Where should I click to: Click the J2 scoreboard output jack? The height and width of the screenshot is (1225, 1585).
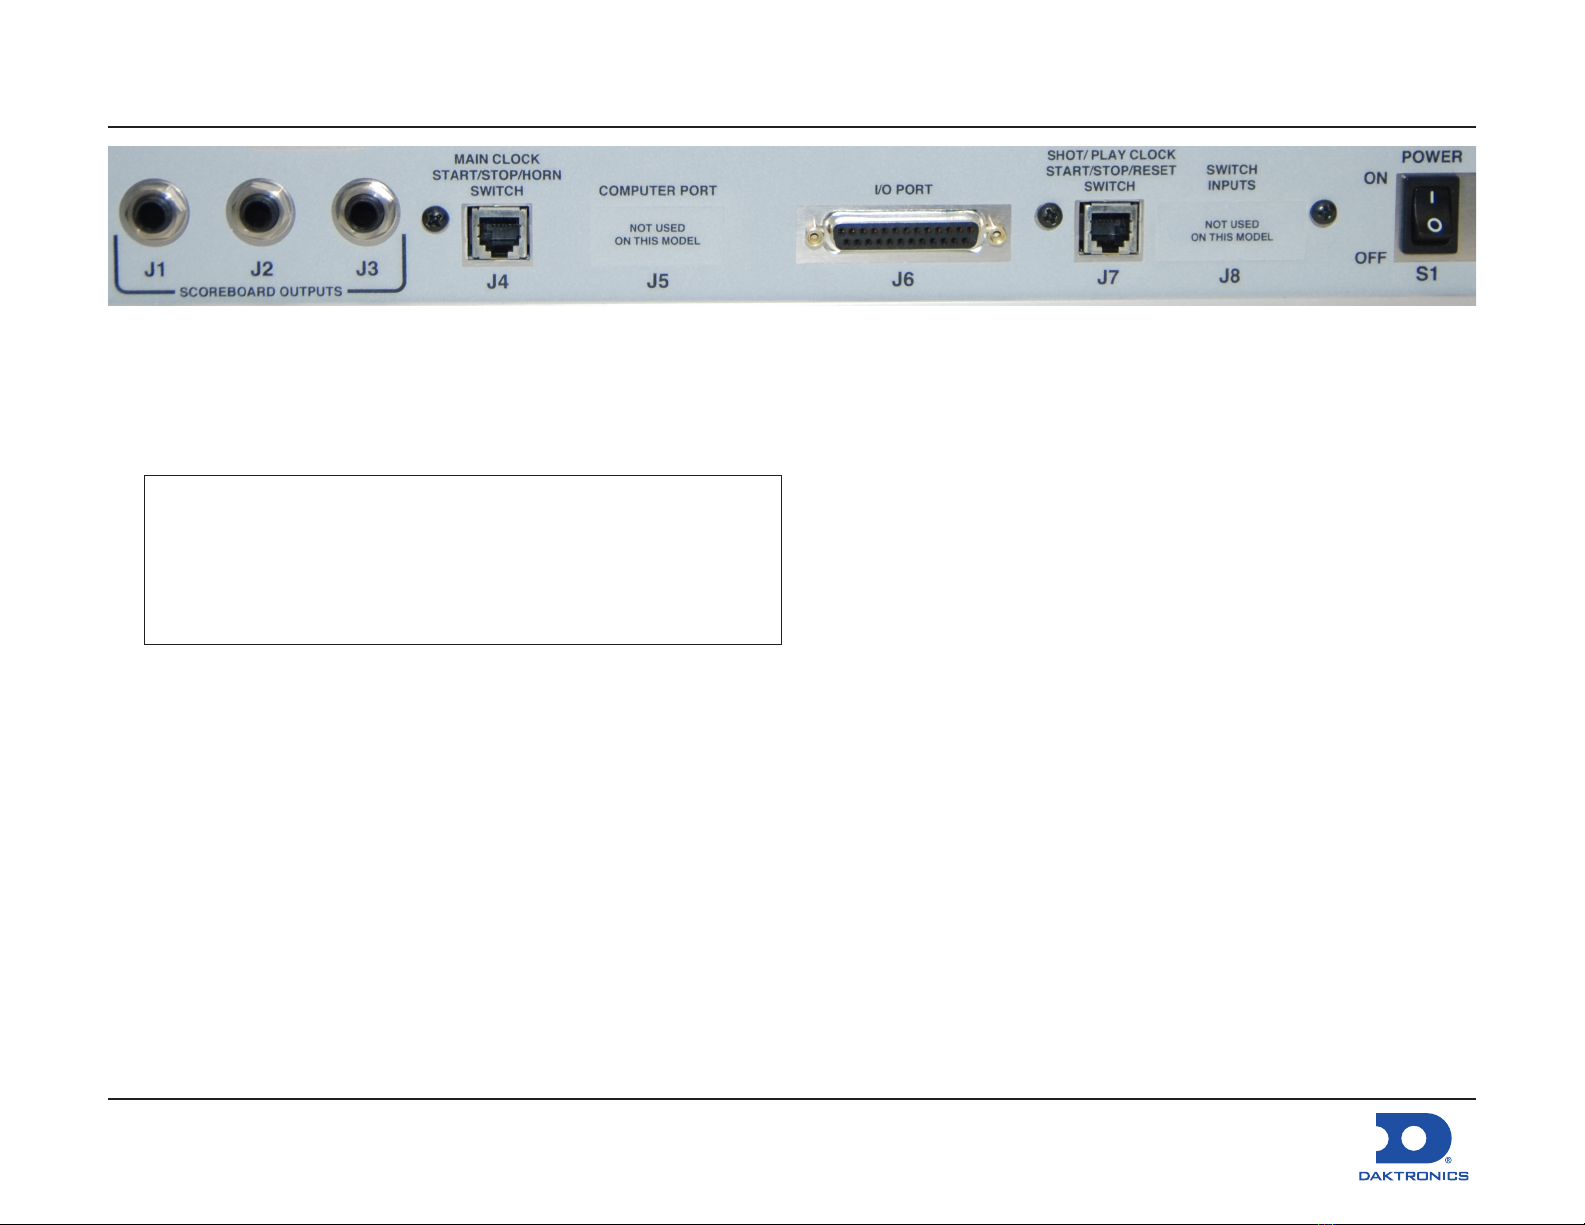click(x=260, y=214)
